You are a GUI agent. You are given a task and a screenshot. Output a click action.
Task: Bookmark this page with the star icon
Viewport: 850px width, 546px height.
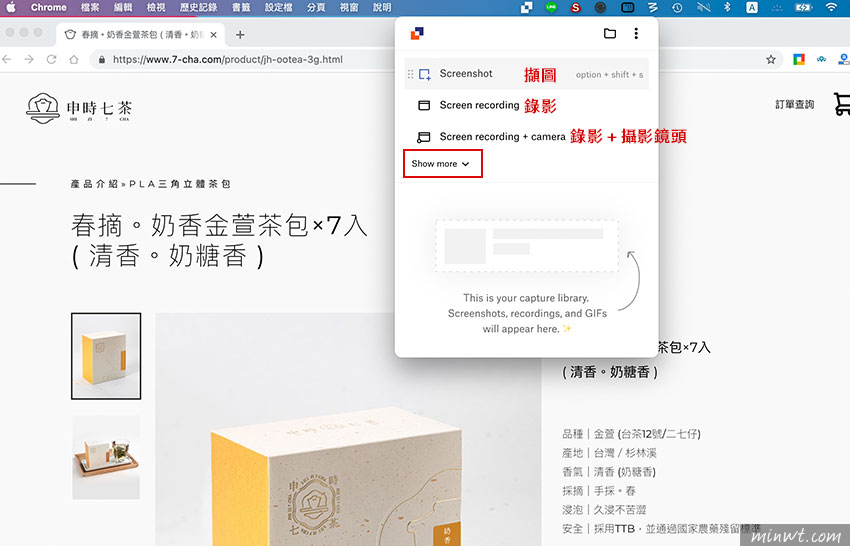click(x=771, y=59)
